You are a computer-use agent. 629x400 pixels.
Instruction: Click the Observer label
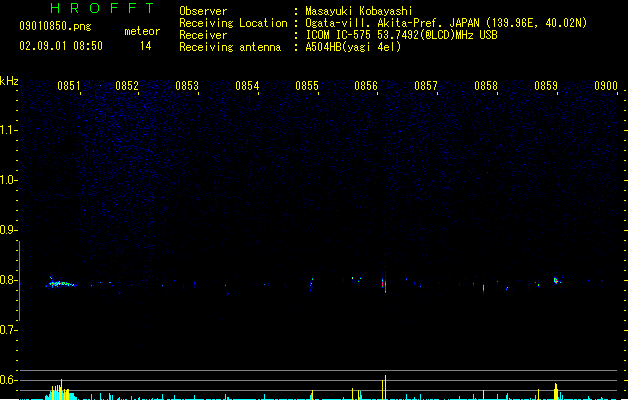203,11
